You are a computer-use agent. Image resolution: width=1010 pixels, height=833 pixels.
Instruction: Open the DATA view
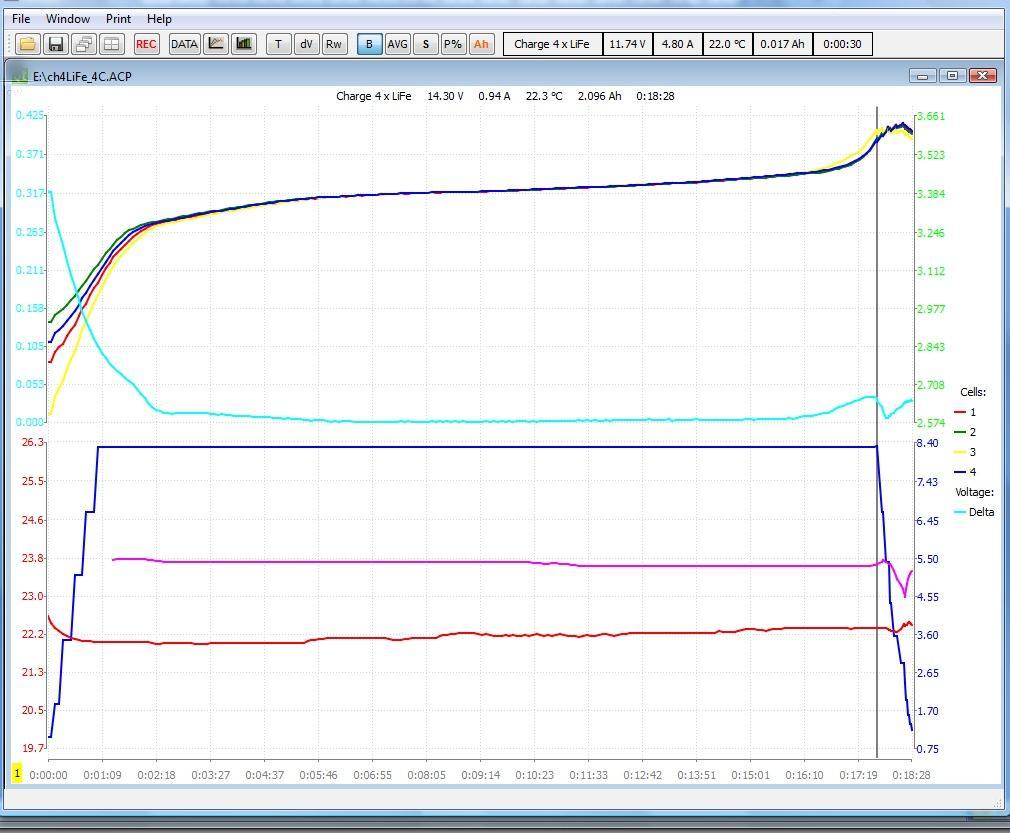pyautogui.click(x=184, y=44)
